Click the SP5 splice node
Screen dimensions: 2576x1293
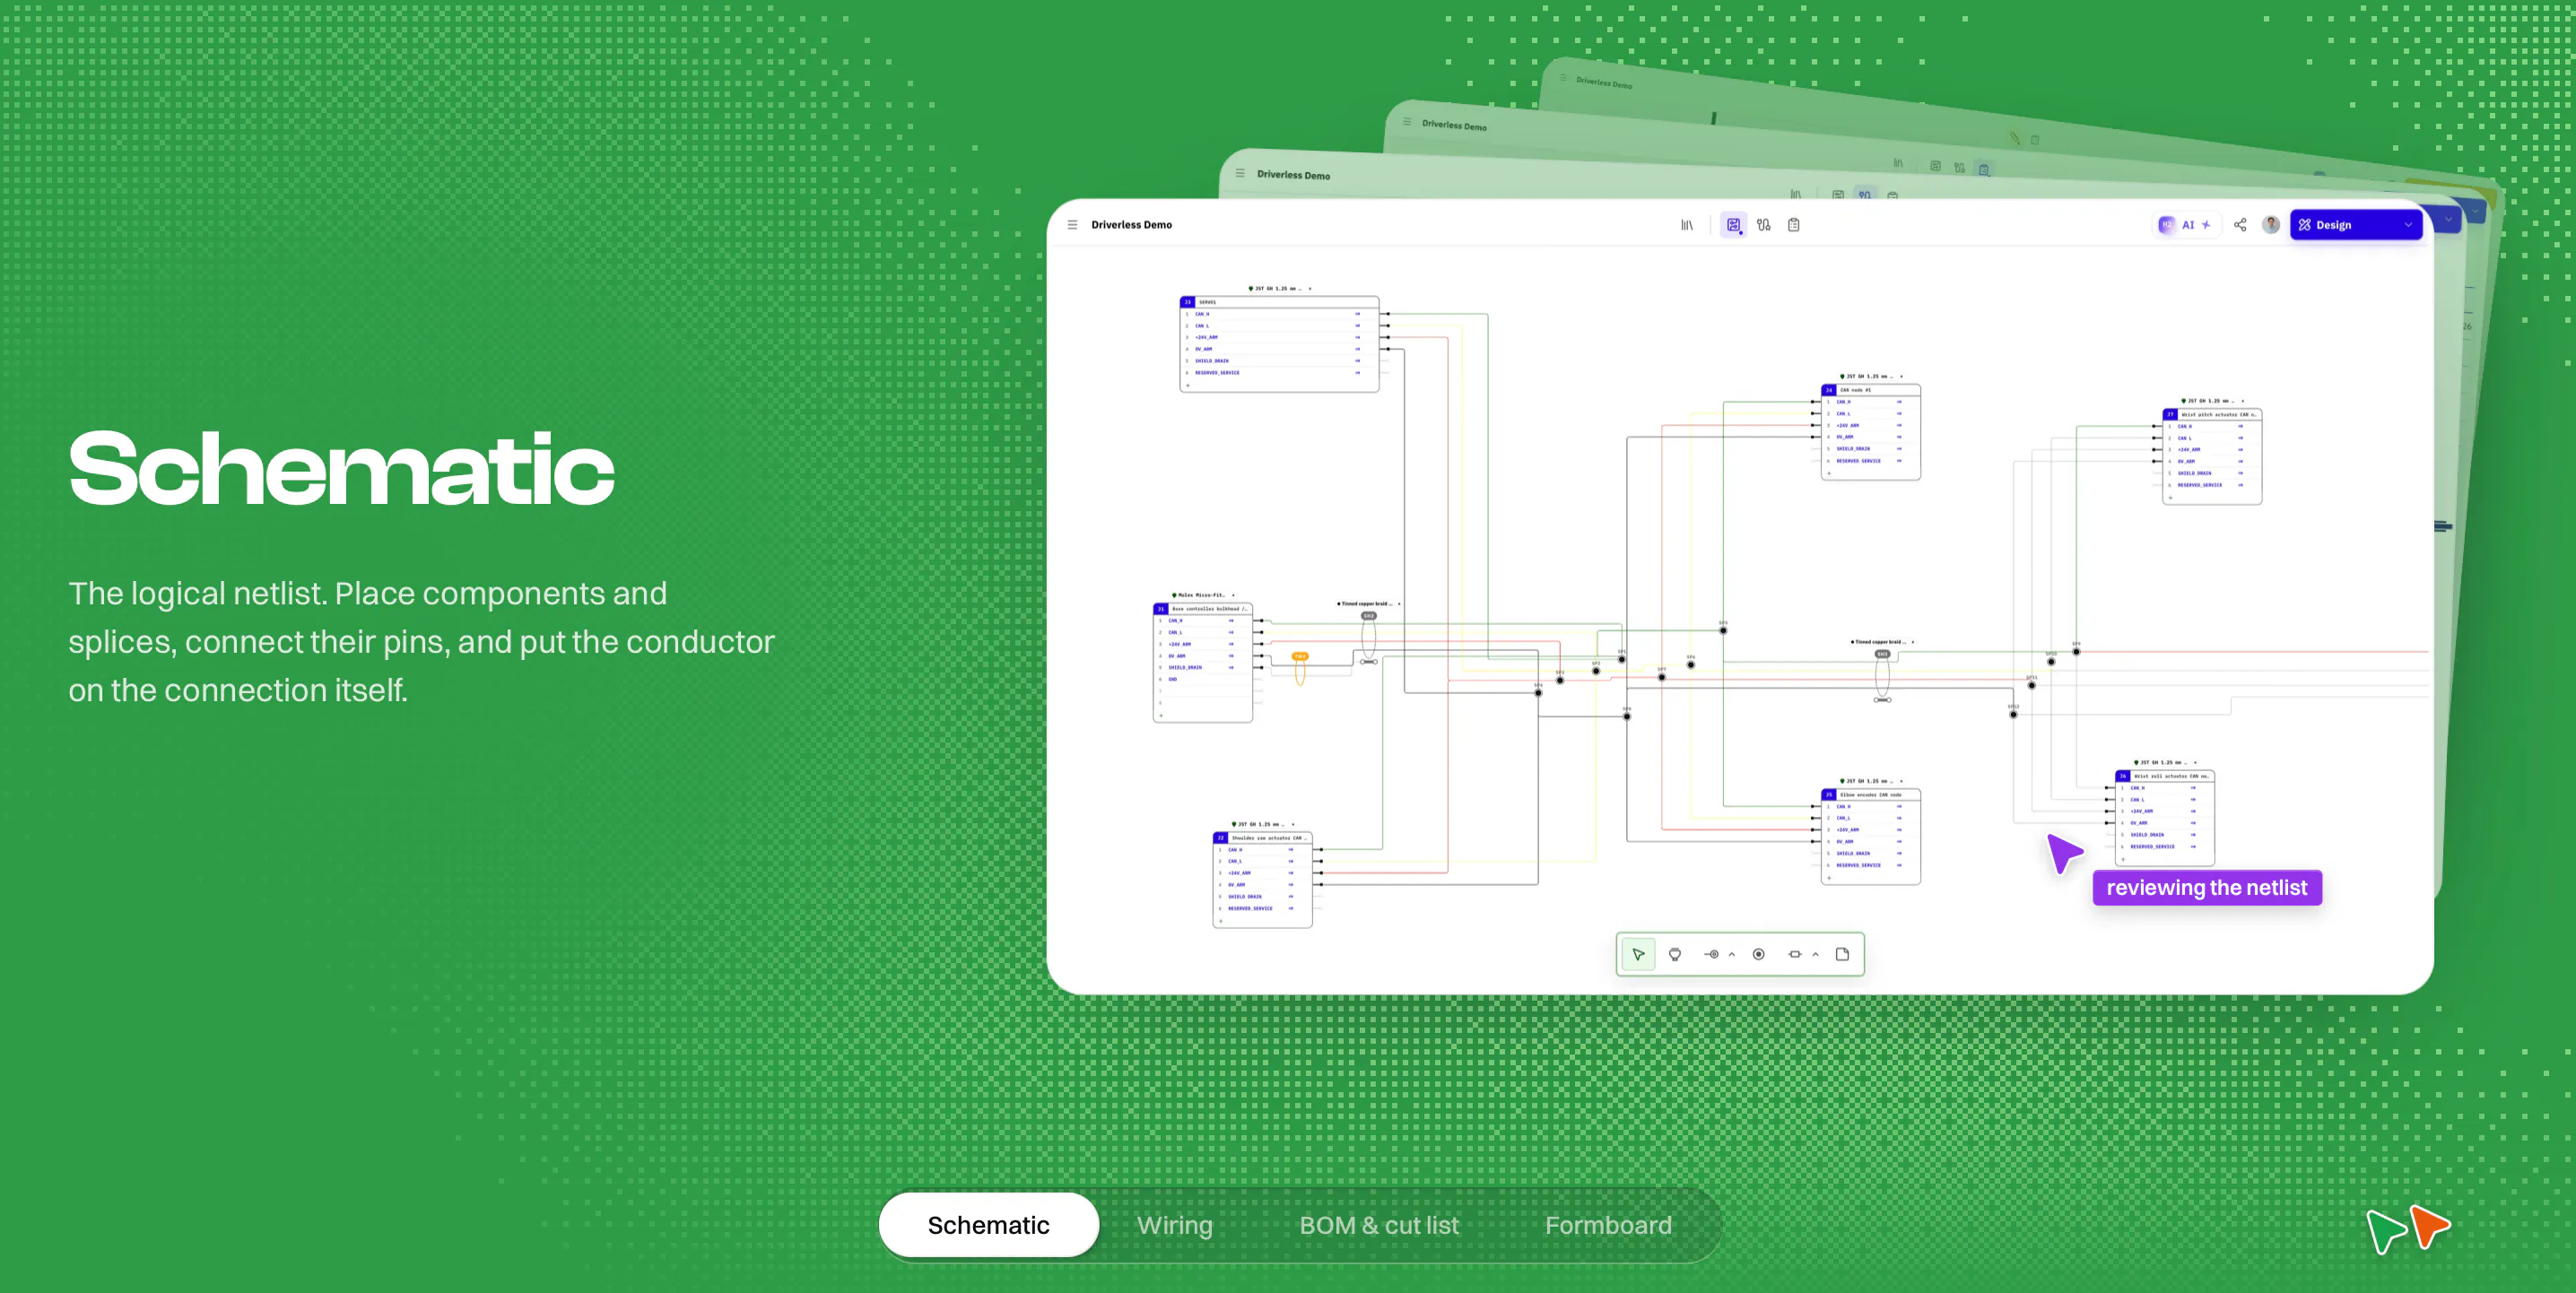tap(1723, 630)
